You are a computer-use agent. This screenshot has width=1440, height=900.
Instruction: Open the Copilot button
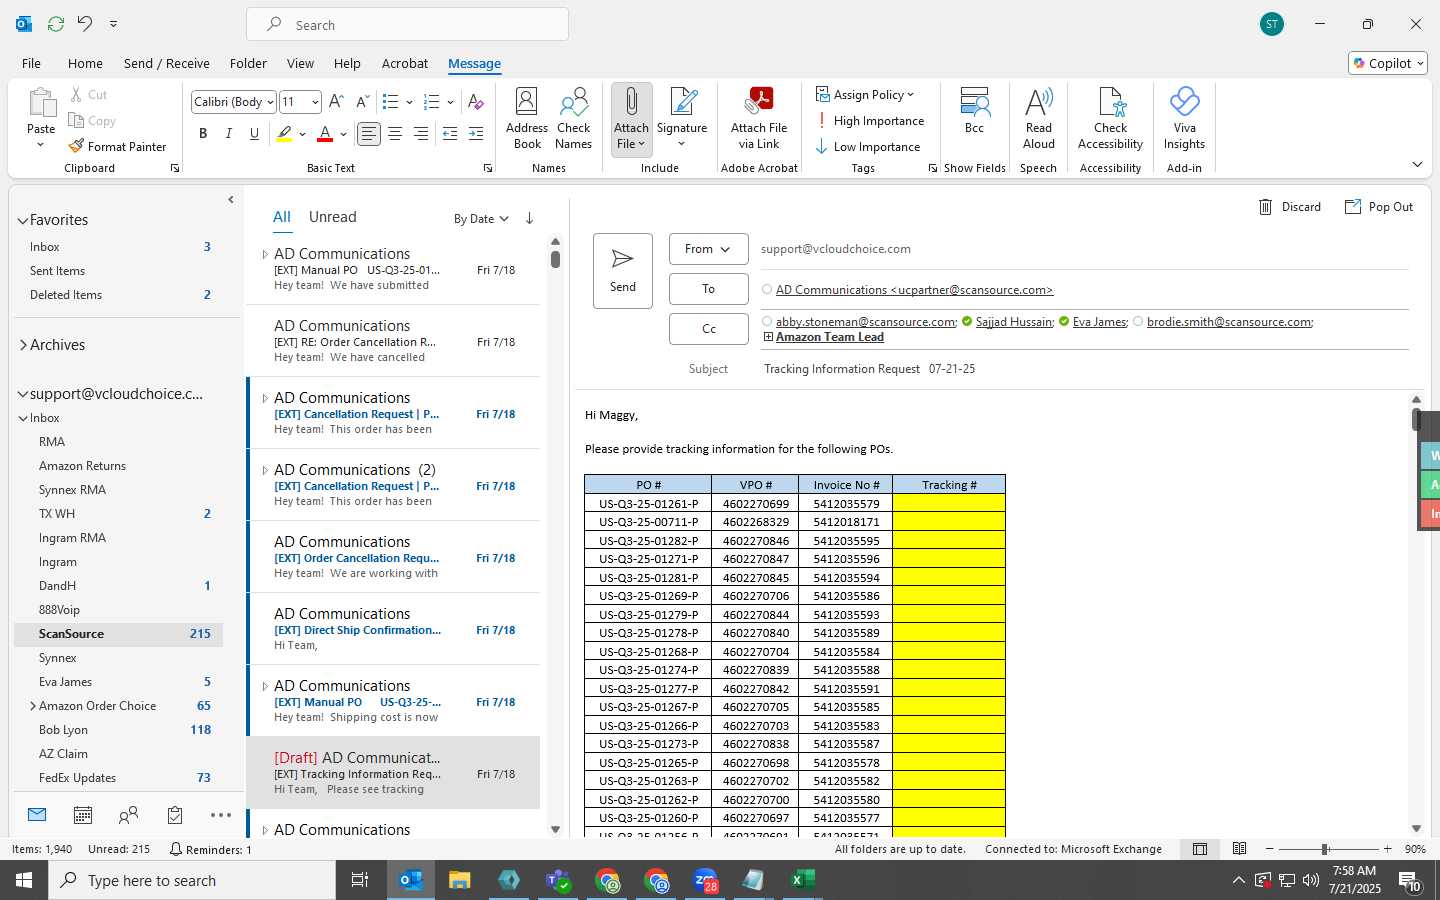tap(1388, 63)
